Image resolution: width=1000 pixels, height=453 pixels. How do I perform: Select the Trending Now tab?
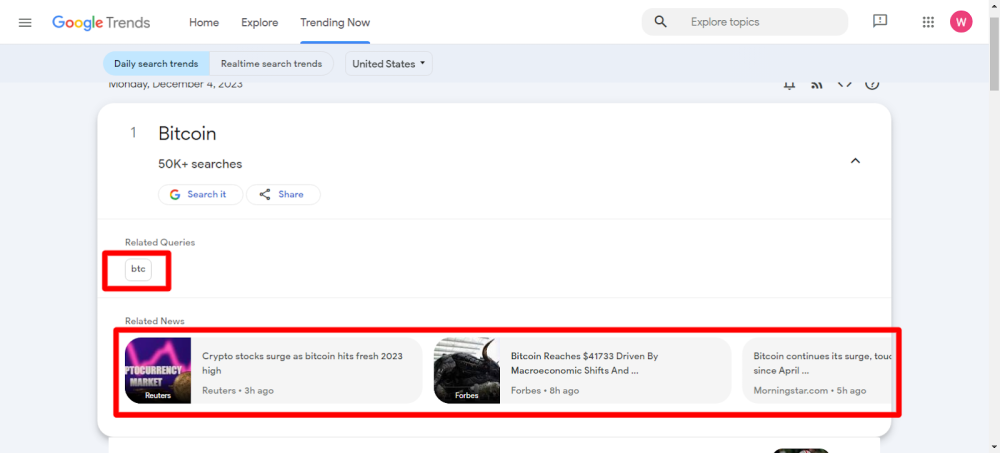pos(335,22)
